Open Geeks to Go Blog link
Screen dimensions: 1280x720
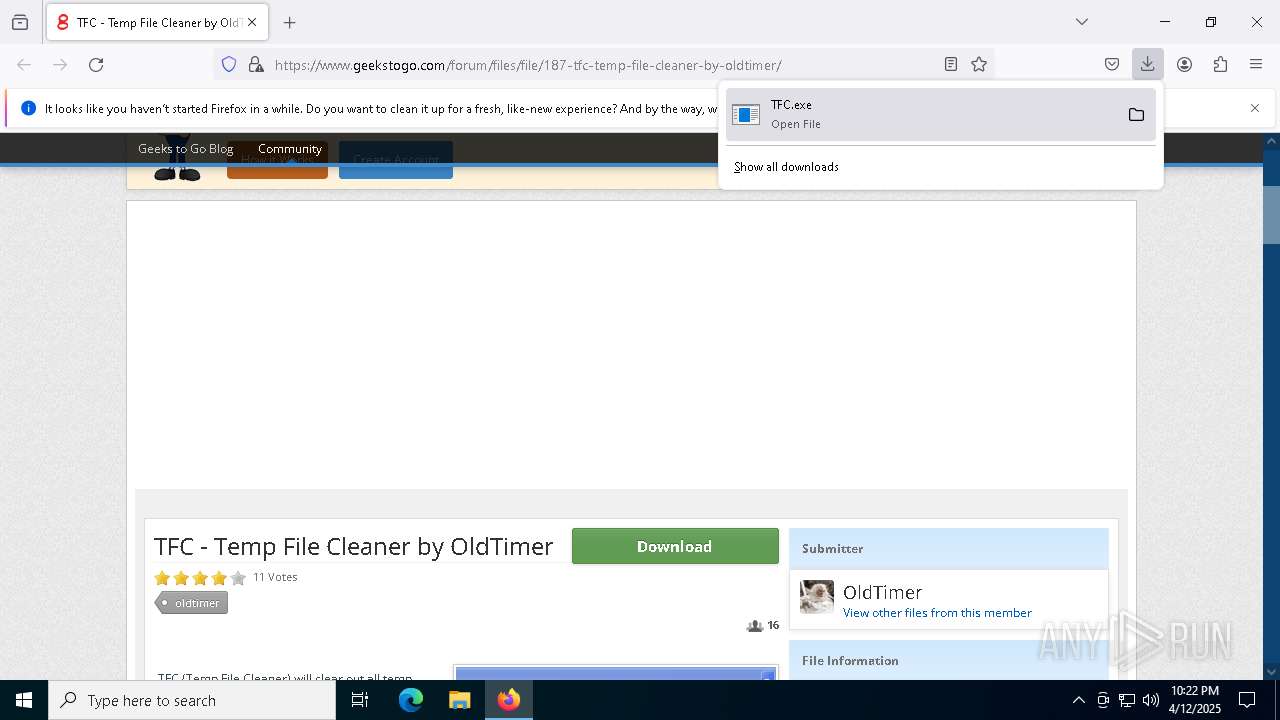click(x=185, y=149)
